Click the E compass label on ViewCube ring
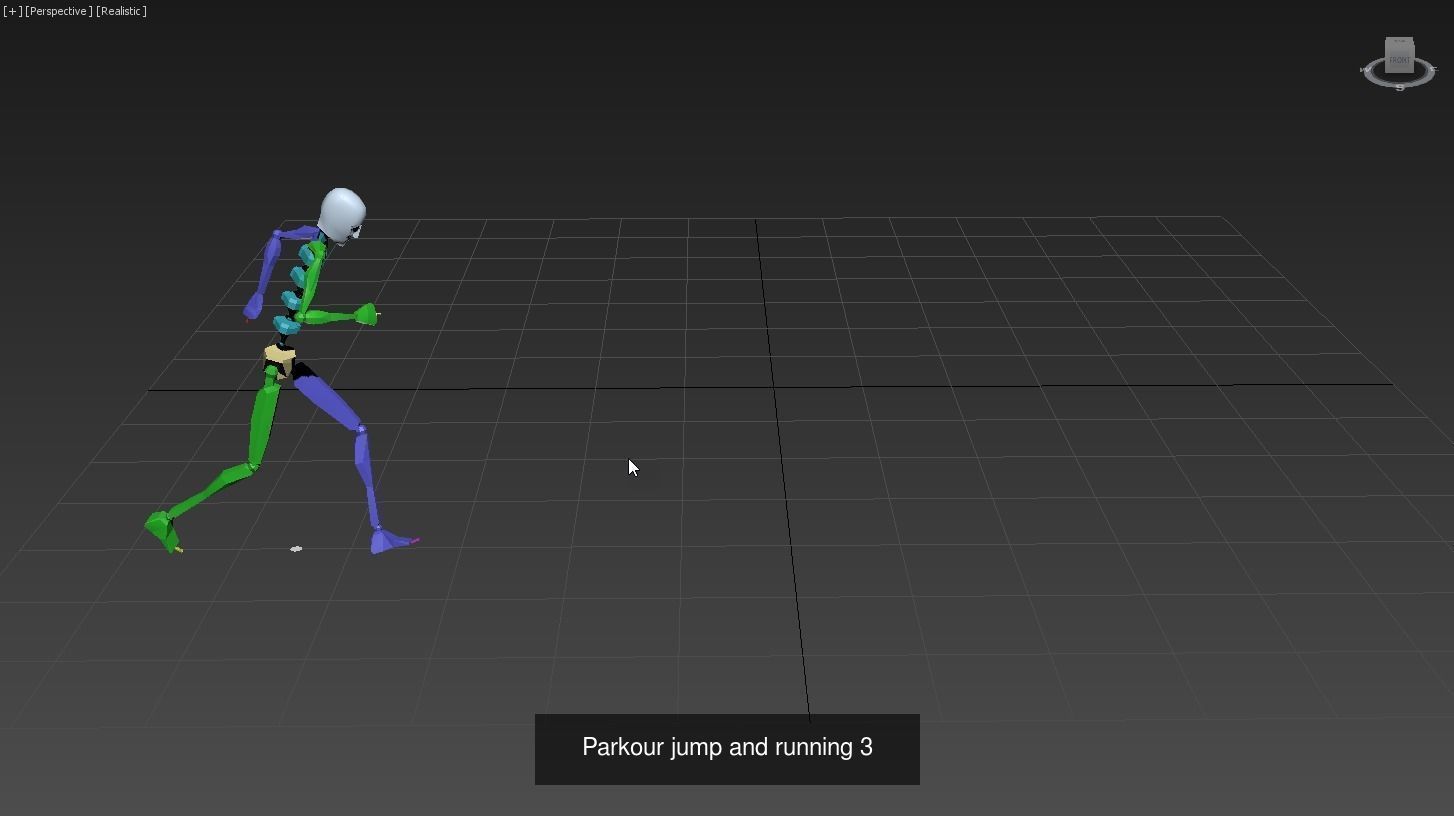The height and width of the screenshot is (816, 1454). point(1434,69)
